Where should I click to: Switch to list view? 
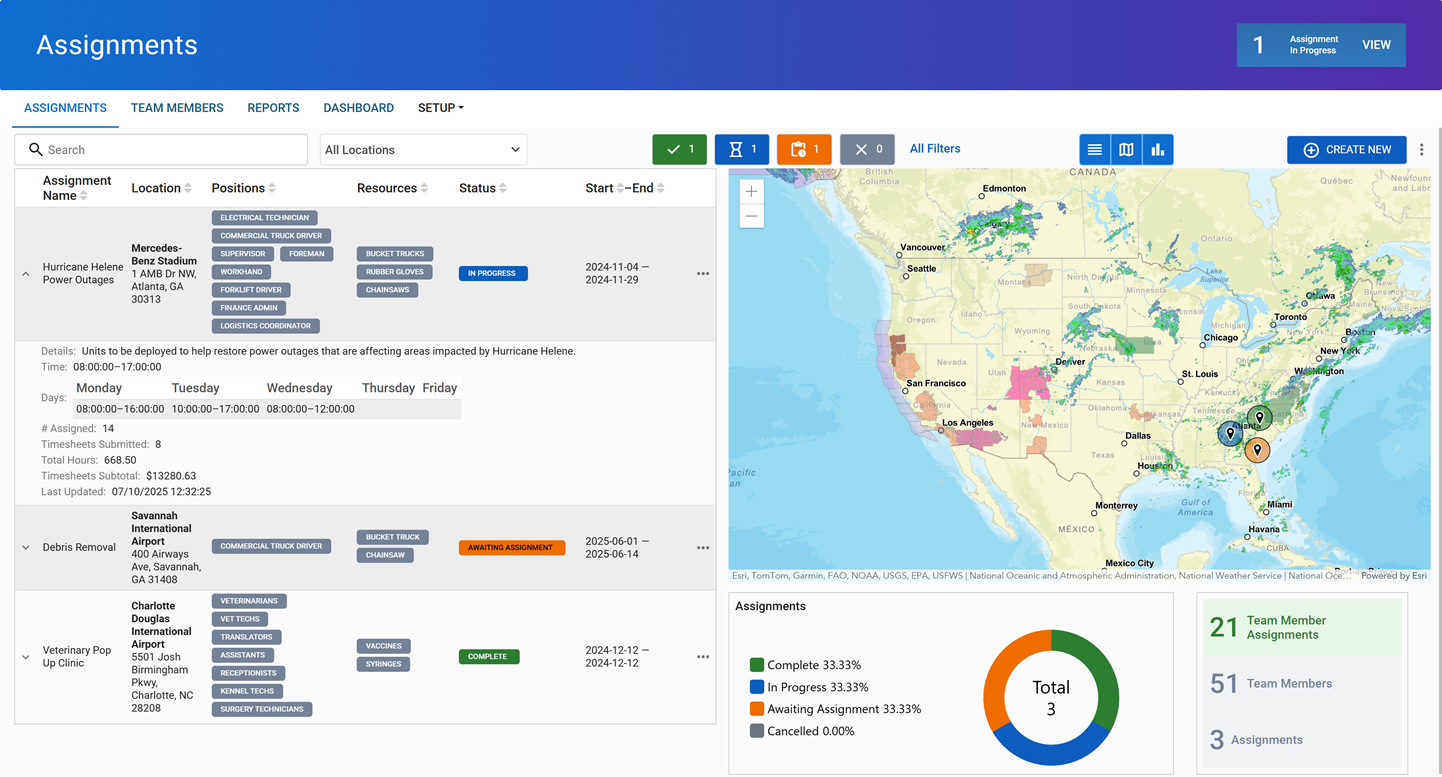pos(1094,148)
